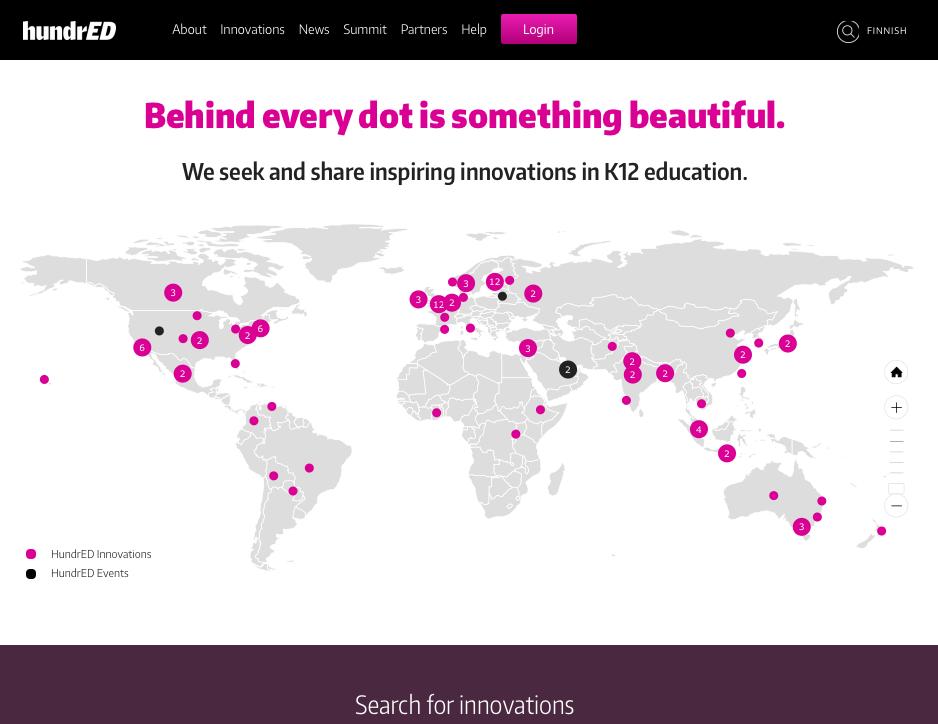The height and width of the screenshot is (724, 938).
Task: Click HundrED Events legend label
Action: 90,573
